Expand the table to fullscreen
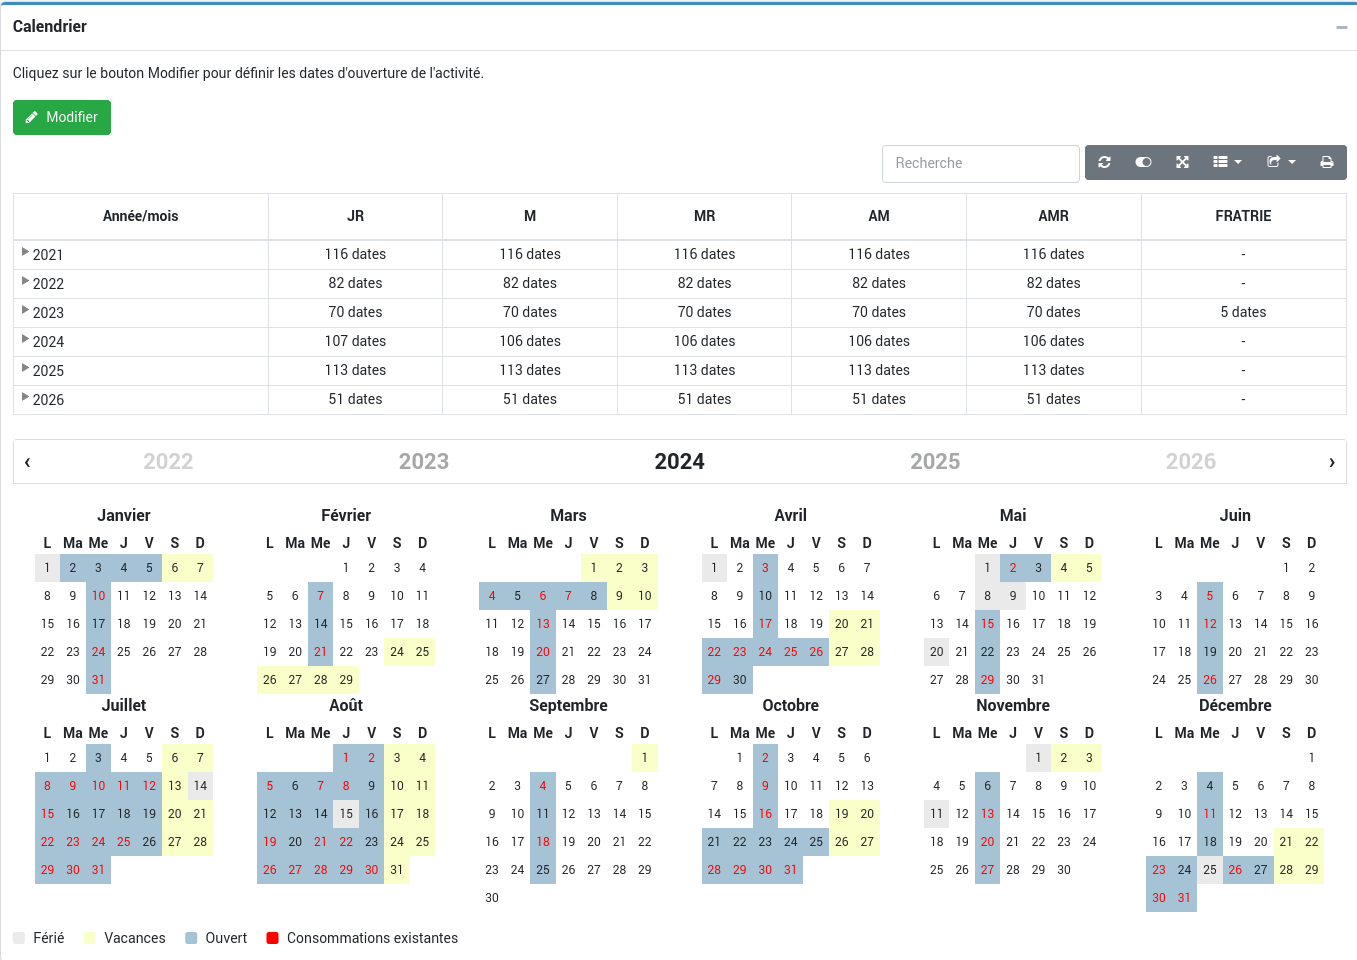The image size is (1357, 960). pyautogui.click(x=1182, y=162)
